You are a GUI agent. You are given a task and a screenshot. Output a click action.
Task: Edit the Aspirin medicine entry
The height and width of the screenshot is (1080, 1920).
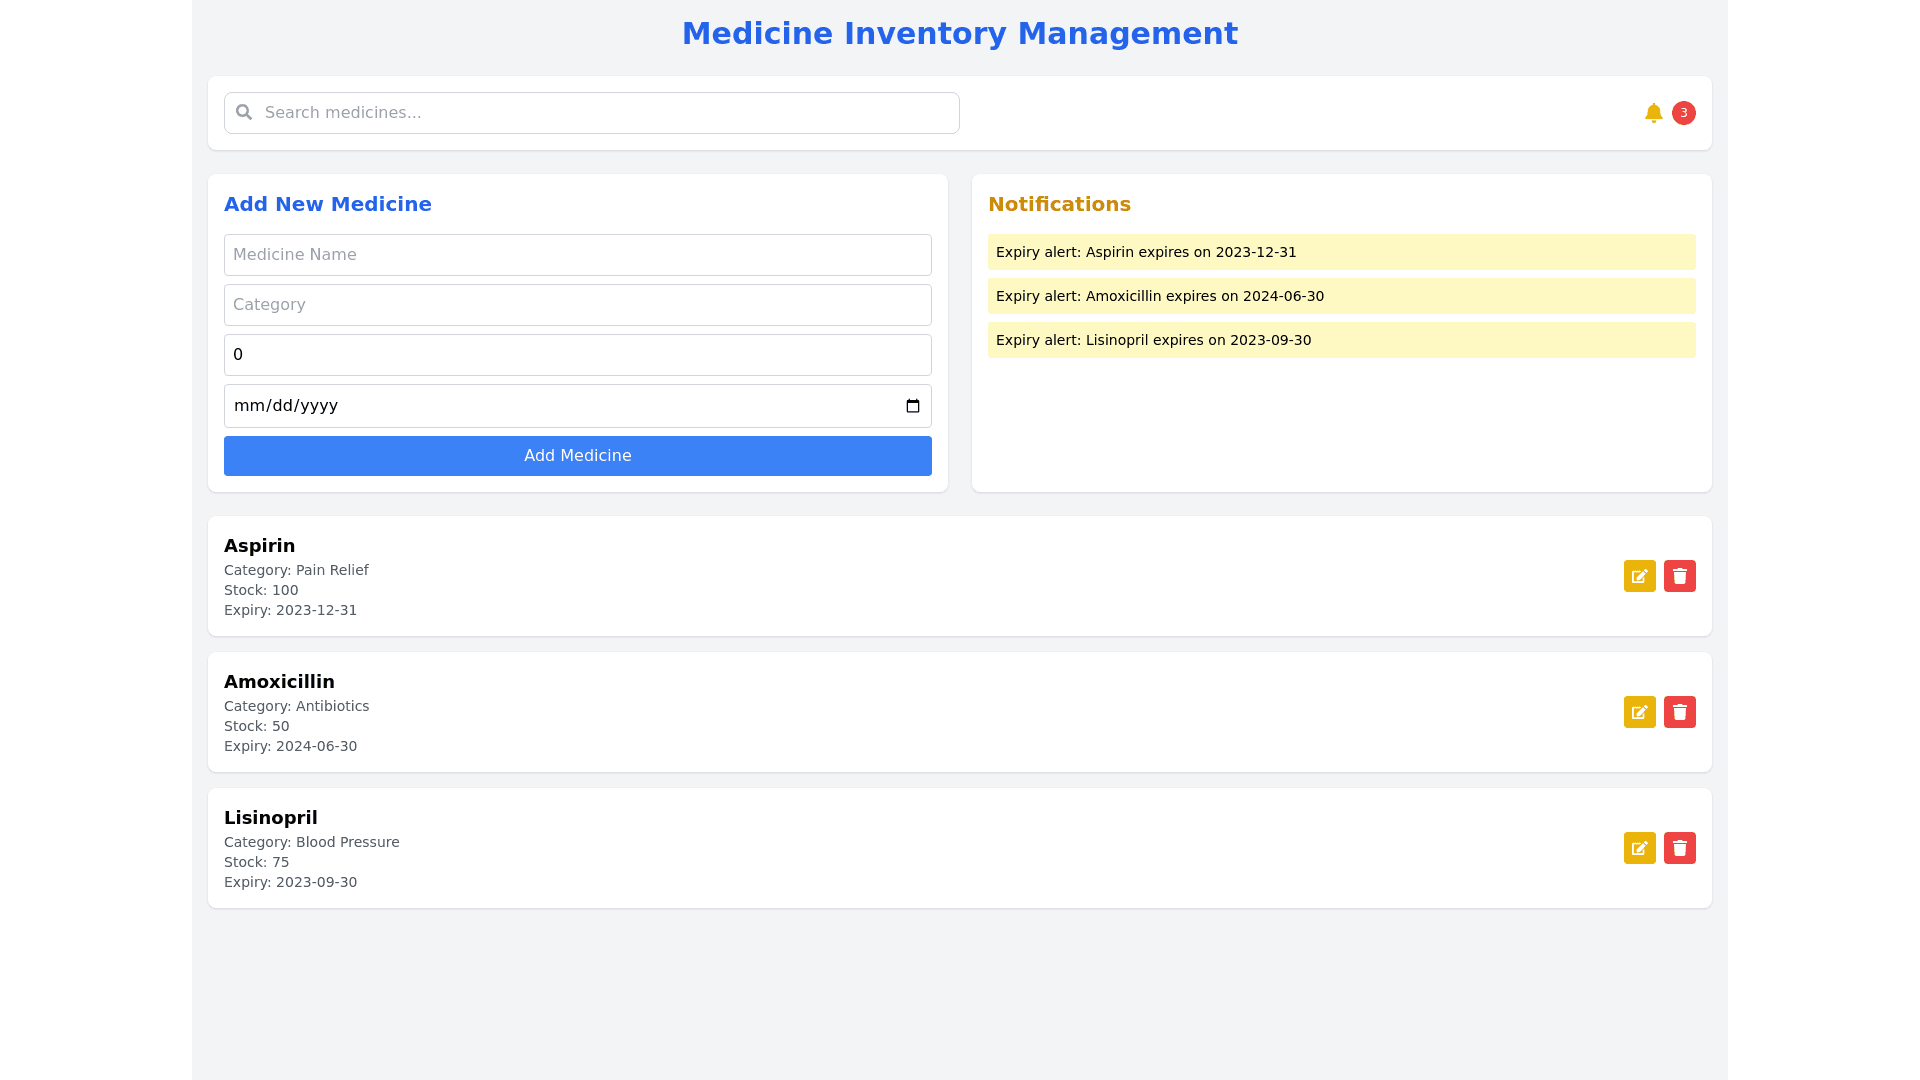coord(1639,576)
